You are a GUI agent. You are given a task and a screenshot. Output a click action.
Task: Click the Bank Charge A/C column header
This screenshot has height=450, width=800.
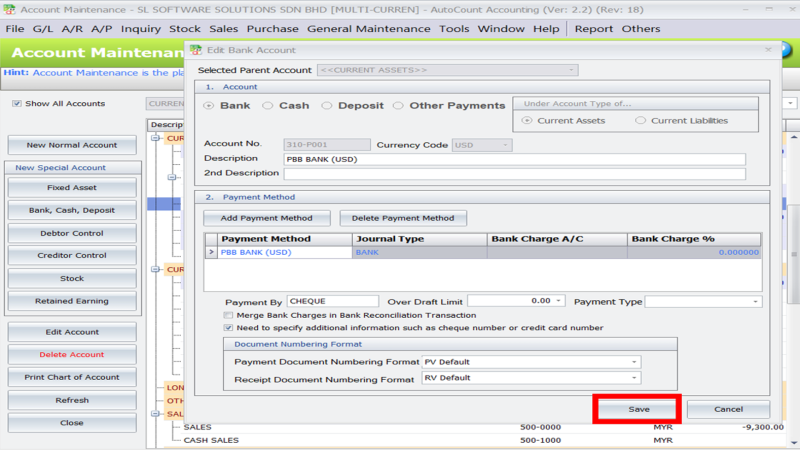tap(557, 239)
